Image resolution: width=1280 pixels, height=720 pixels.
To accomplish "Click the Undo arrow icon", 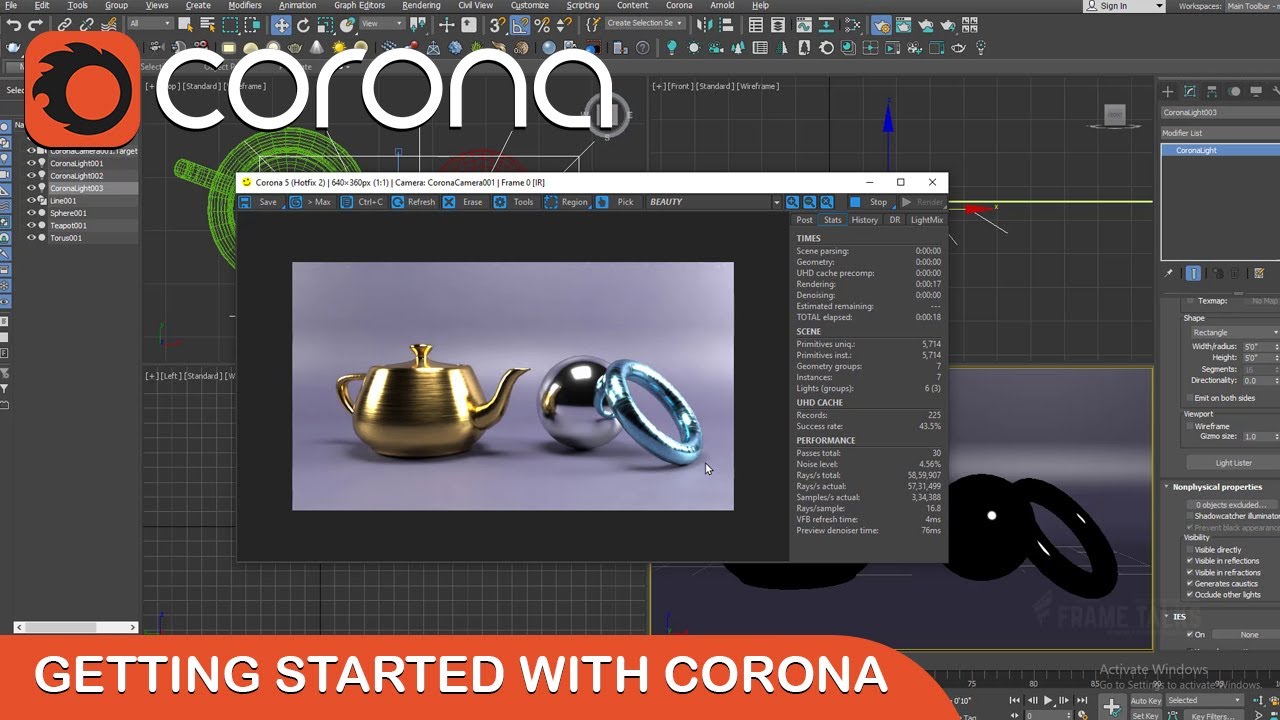I will coord(14,25).
